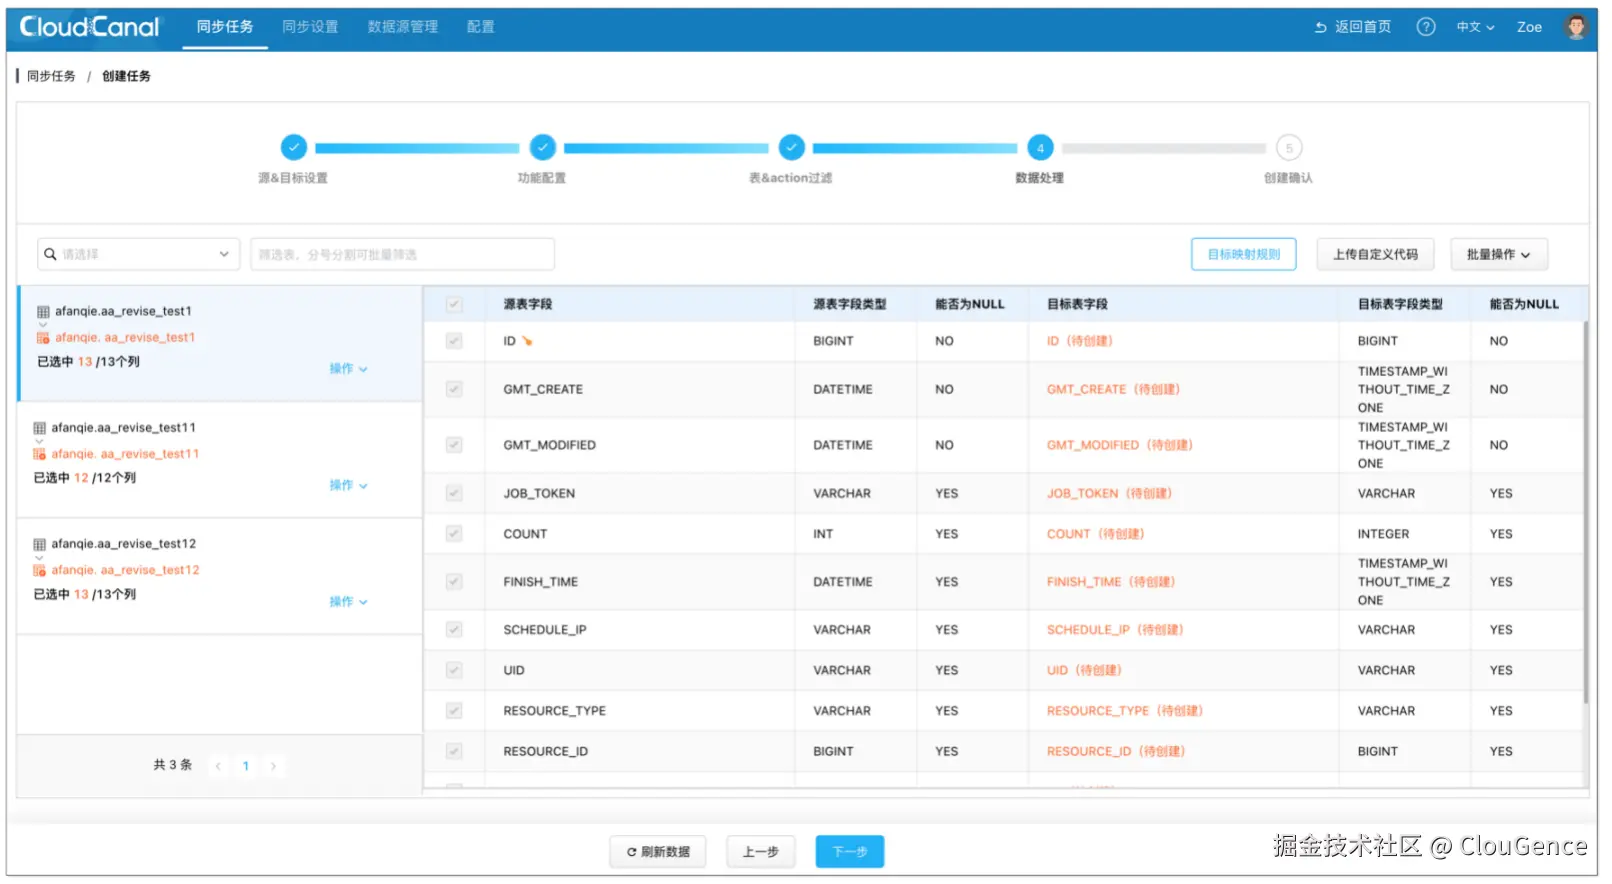Select page 1 in pagination
The width and height of the screenshot is (1612, 884).
246,767
